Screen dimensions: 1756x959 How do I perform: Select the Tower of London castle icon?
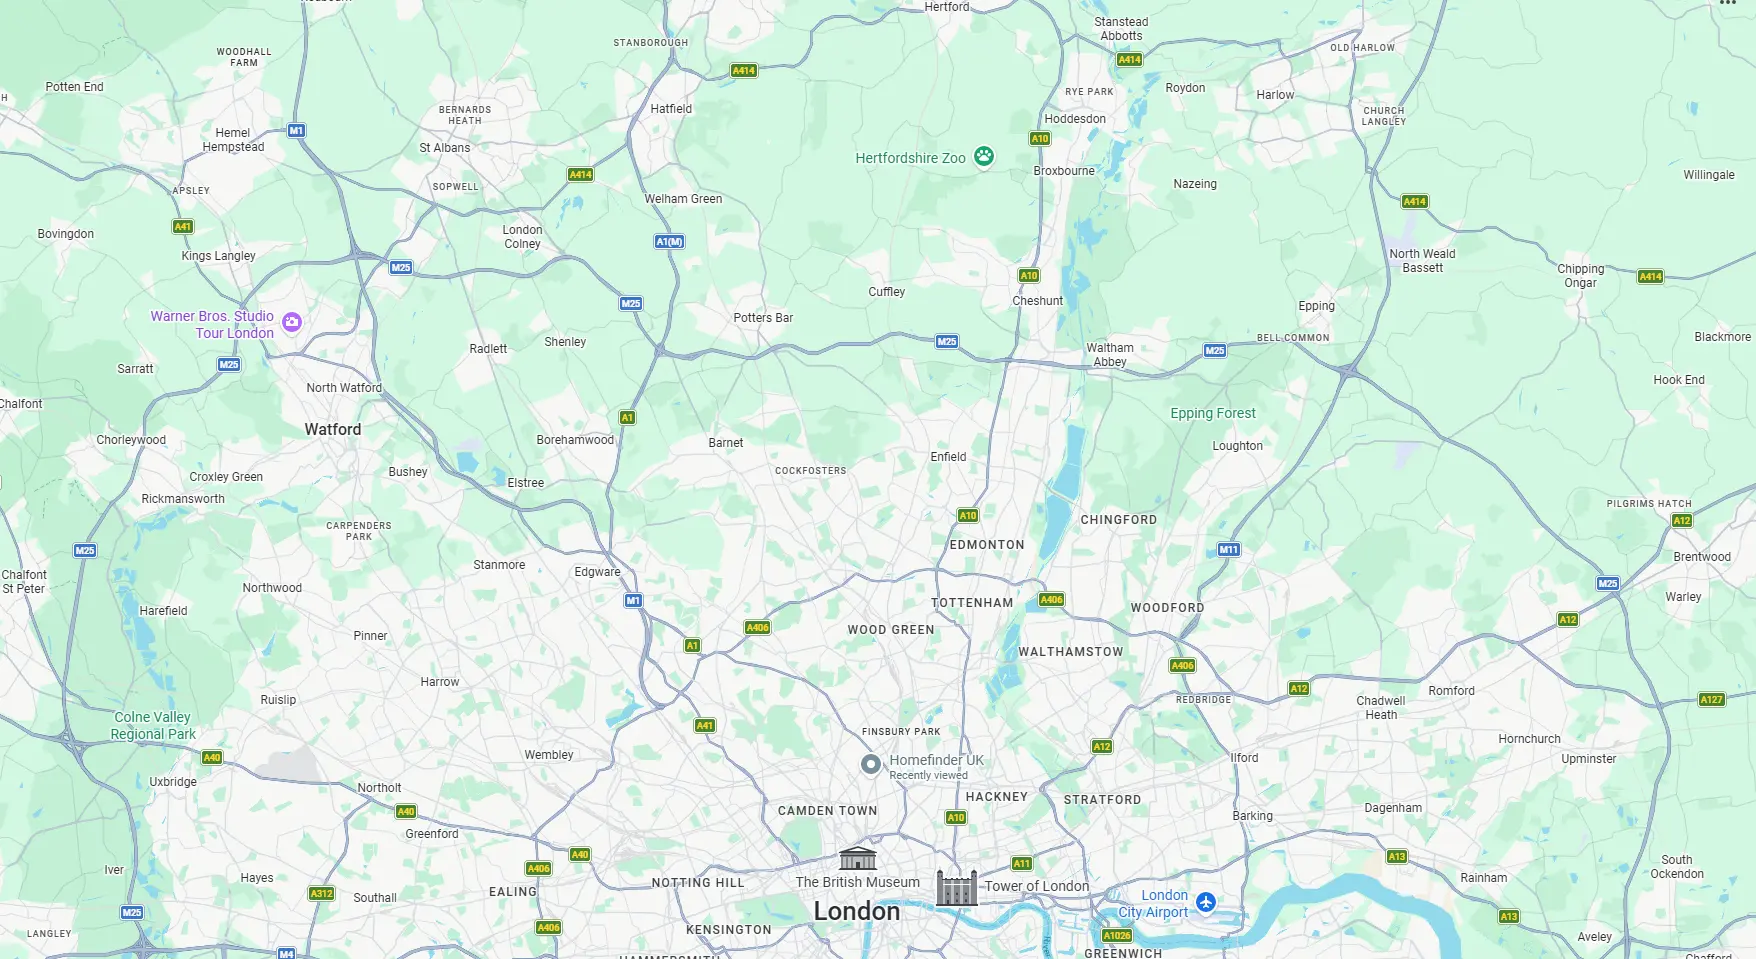click(x=956, y=888)
